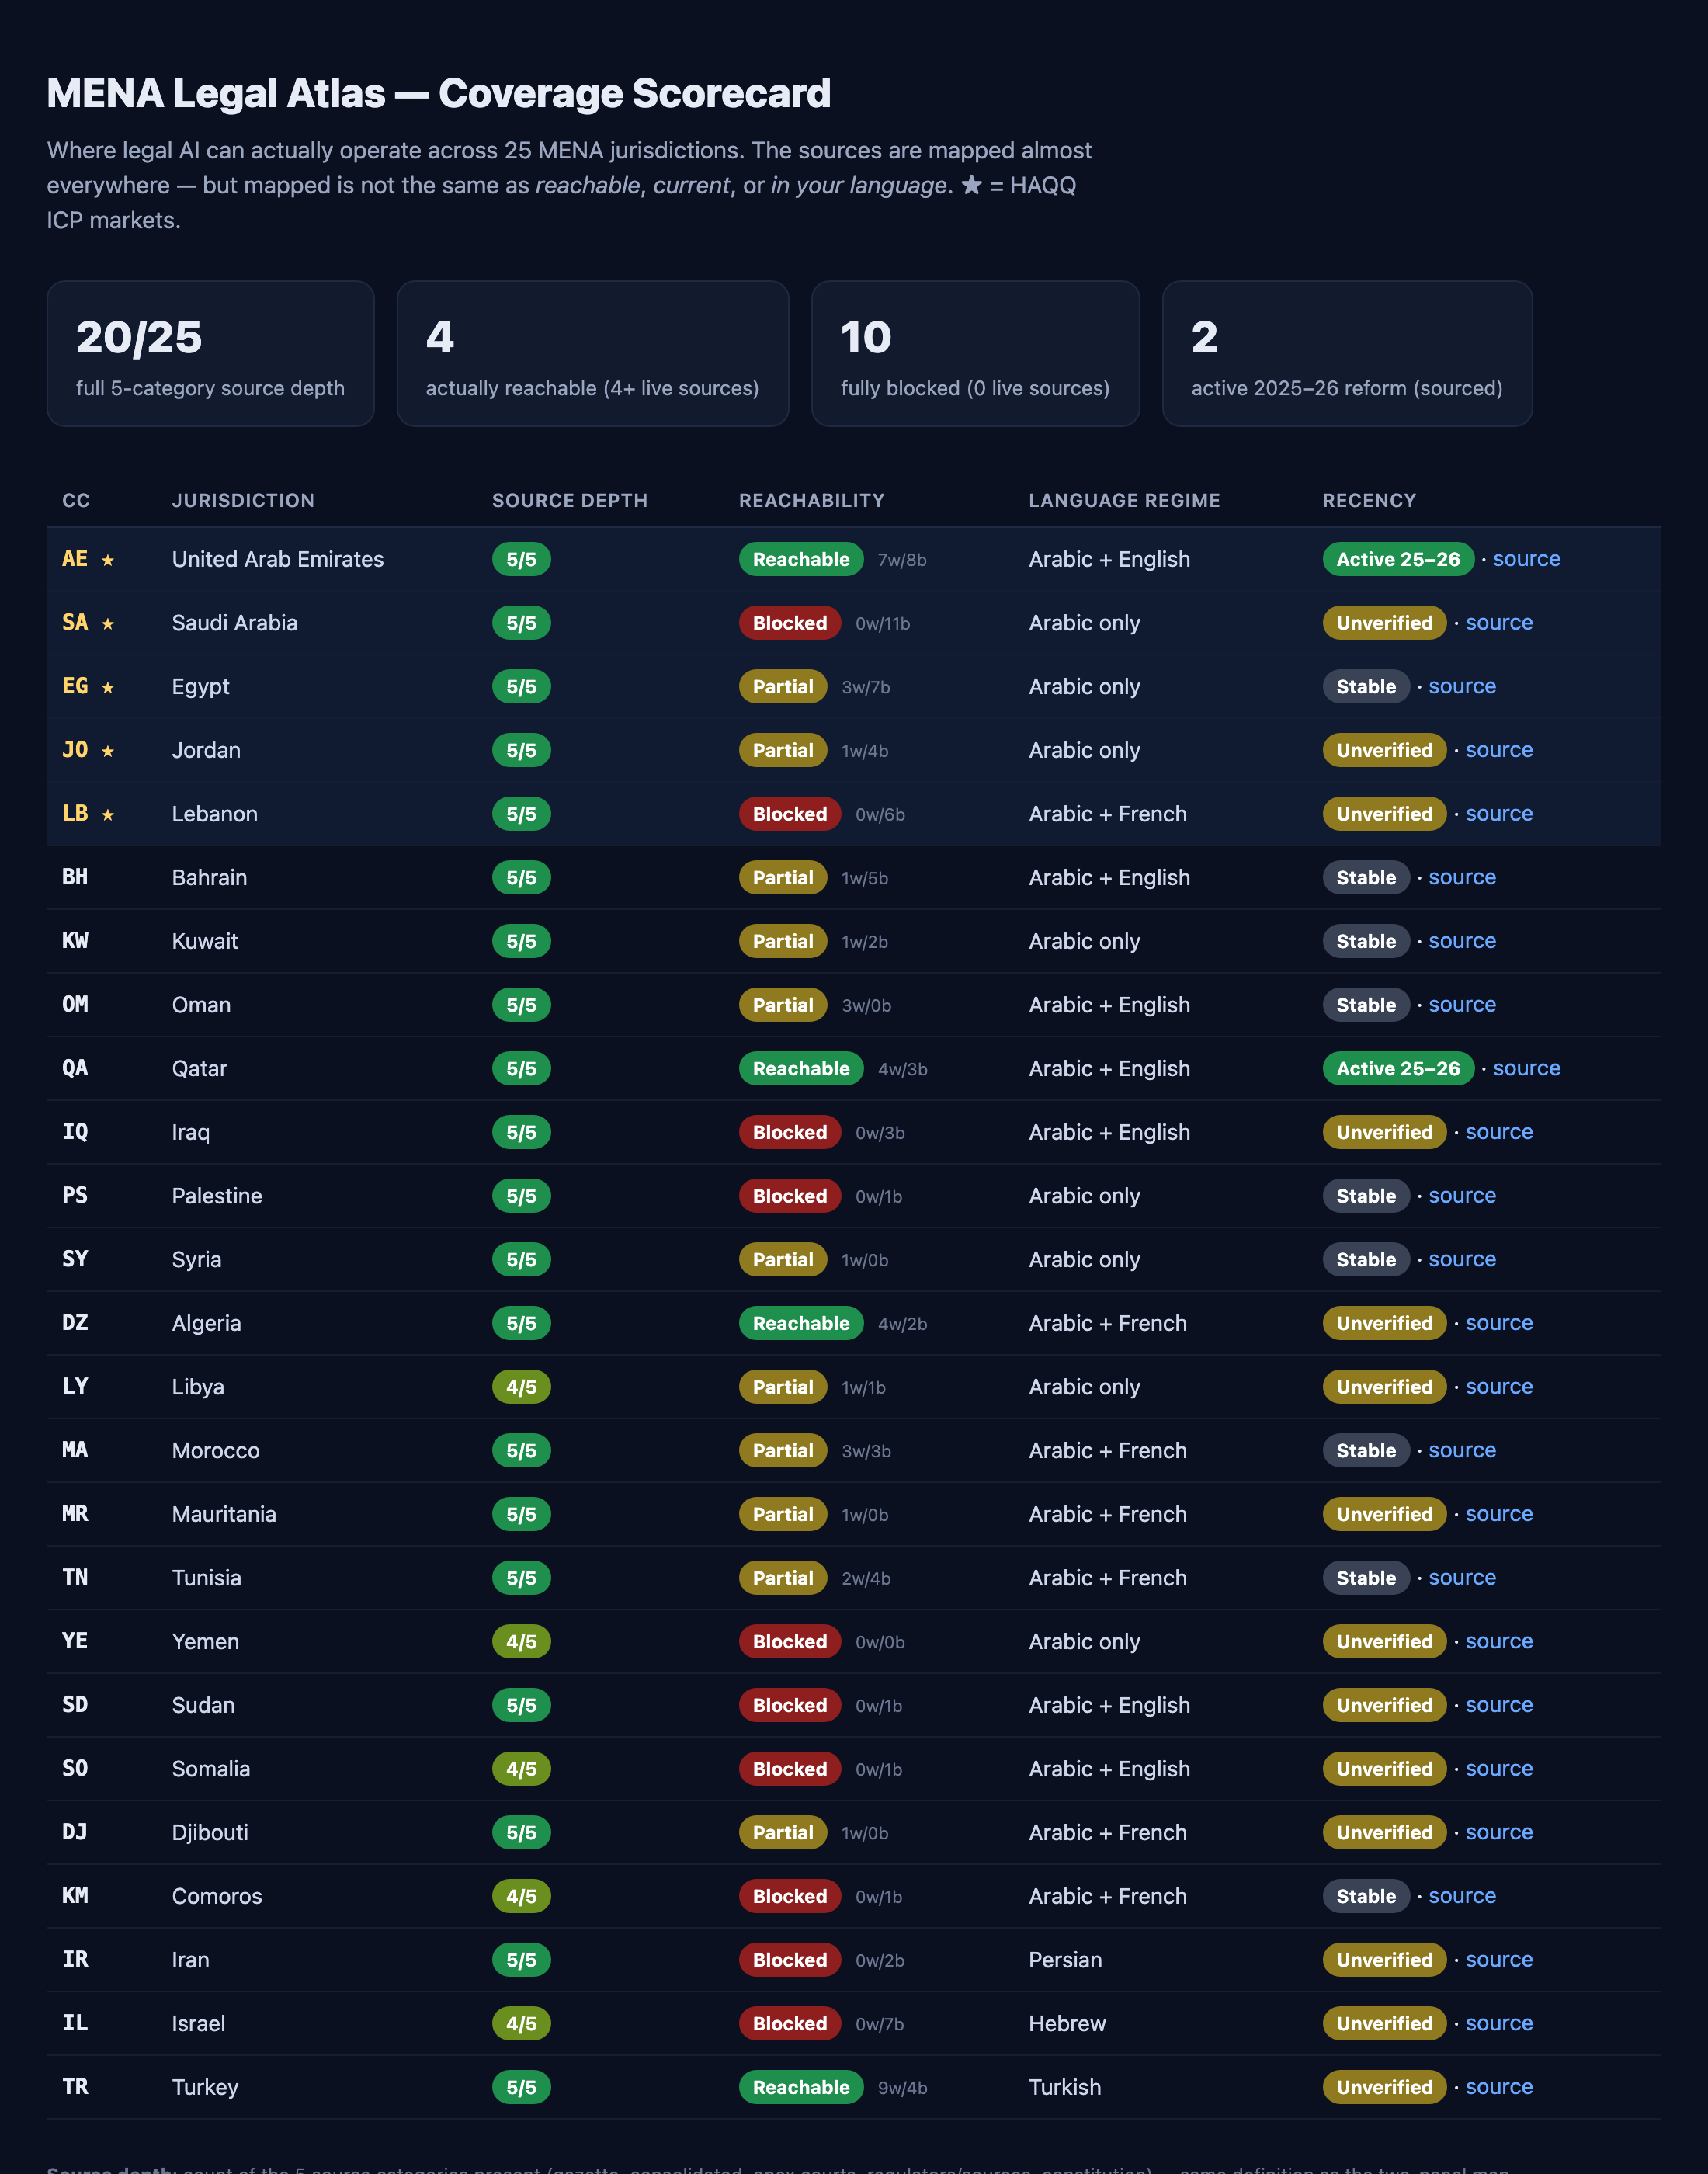Click the Stable badge in Bahrain row
This screenshot has width=1708, height=2174.
1366,877
